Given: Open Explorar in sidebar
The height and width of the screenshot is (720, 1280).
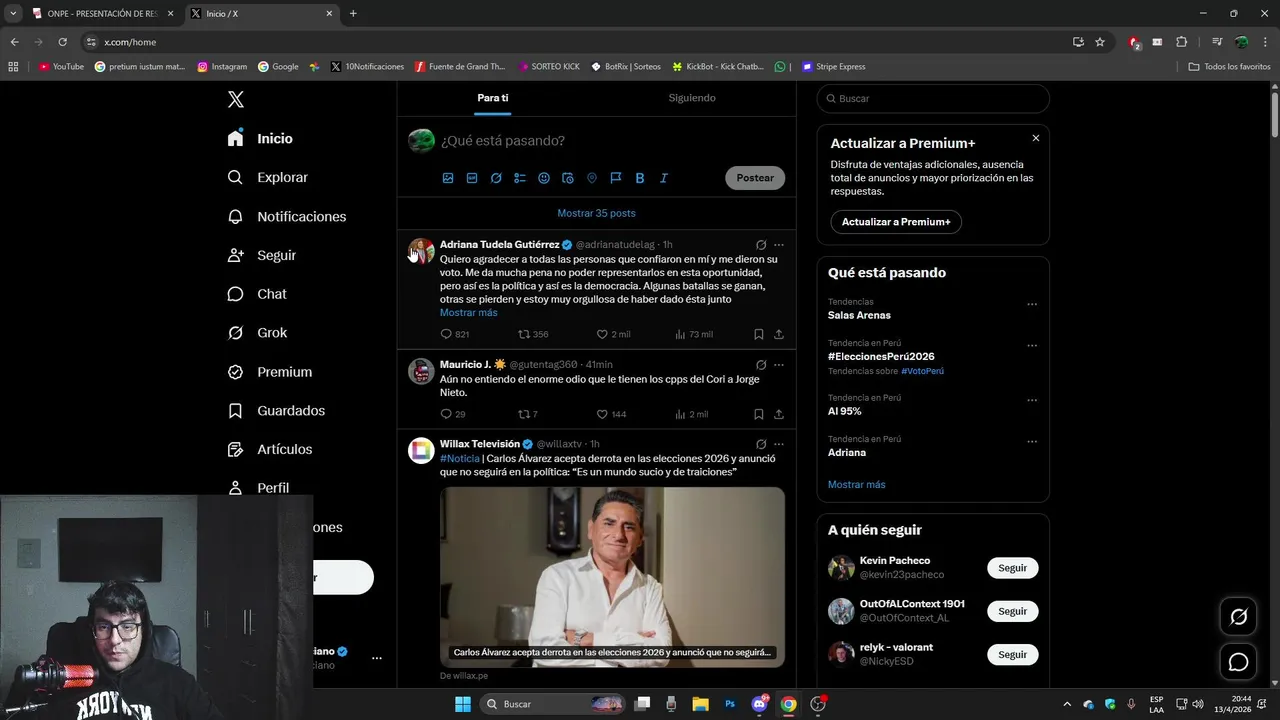Looking at the screenshot, I should (x=267, y=177).
